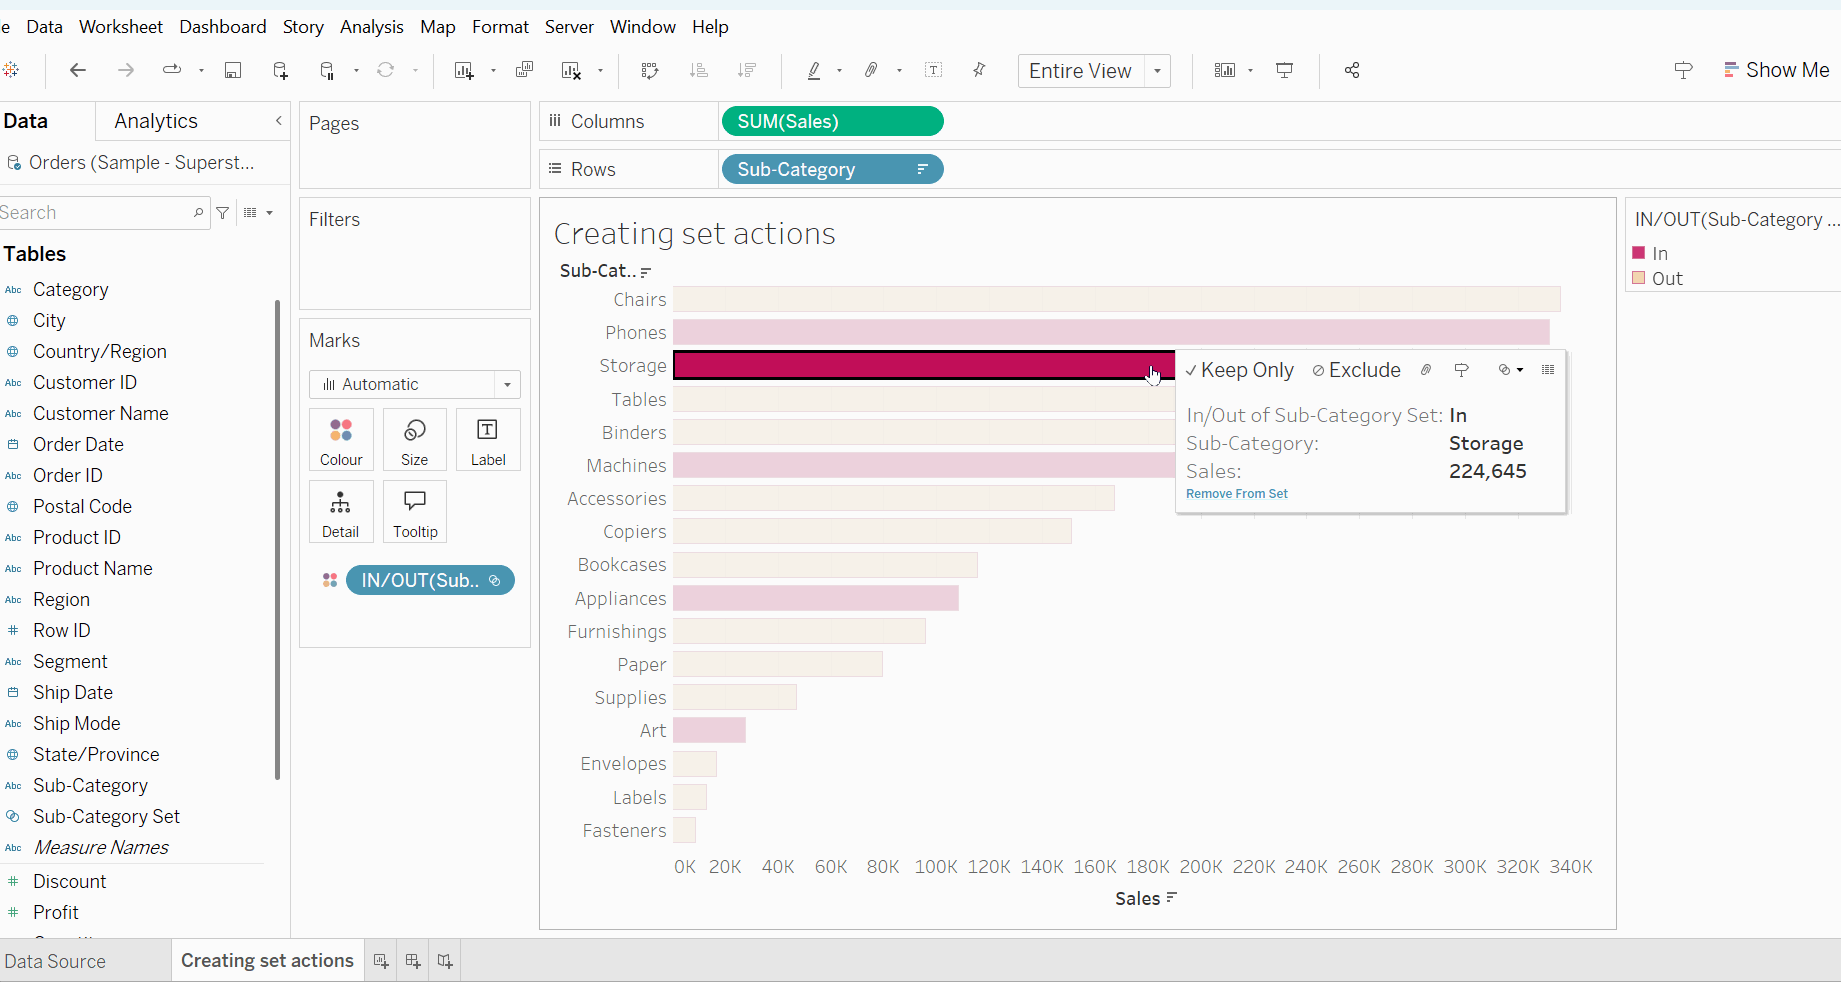Click the Swap rows and columns icon
This screenshot has width=1841, height=982.
coord(650,70)
